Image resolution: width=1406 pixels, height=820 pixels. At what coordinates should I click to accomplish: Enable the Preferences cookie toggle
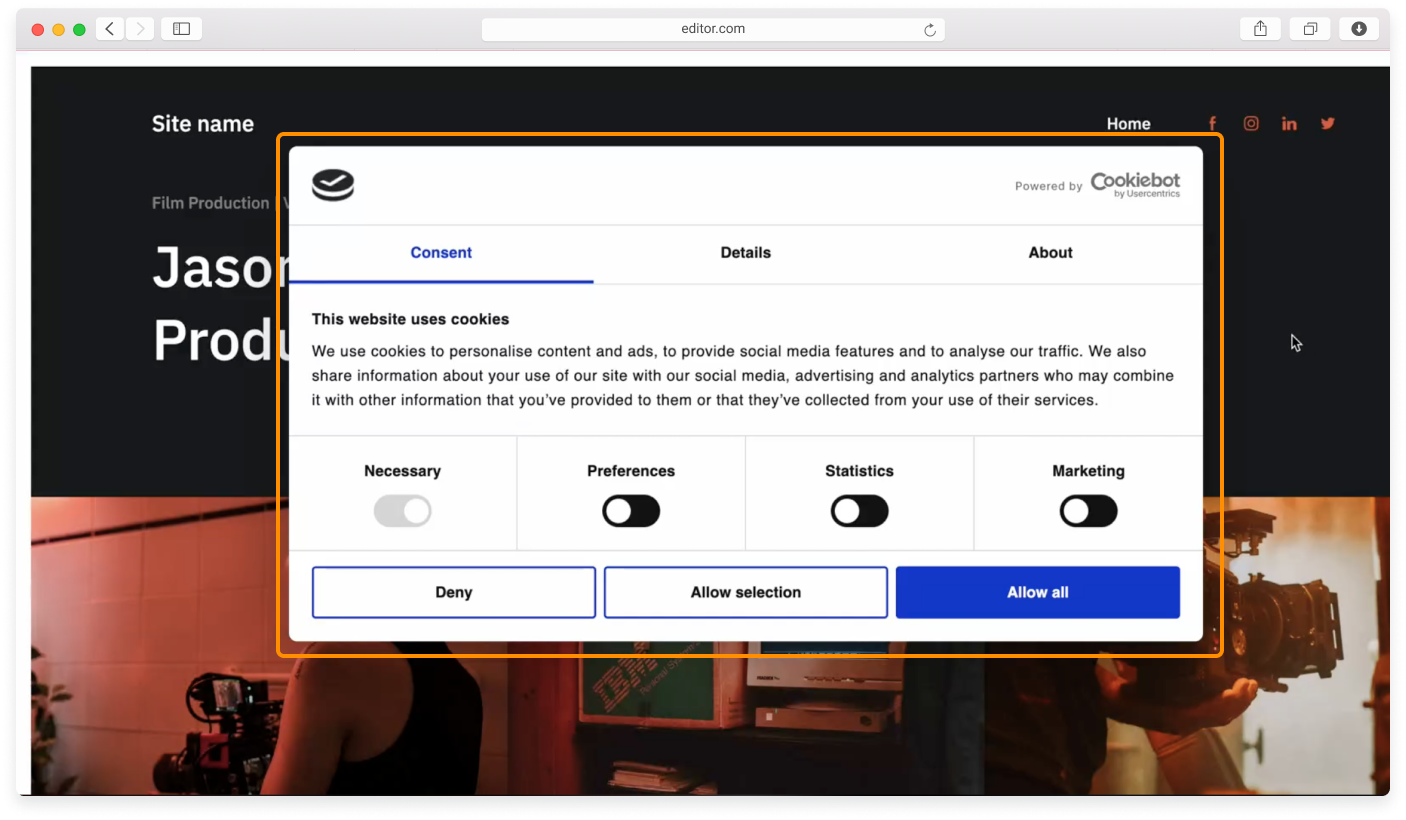pos(630,510)
